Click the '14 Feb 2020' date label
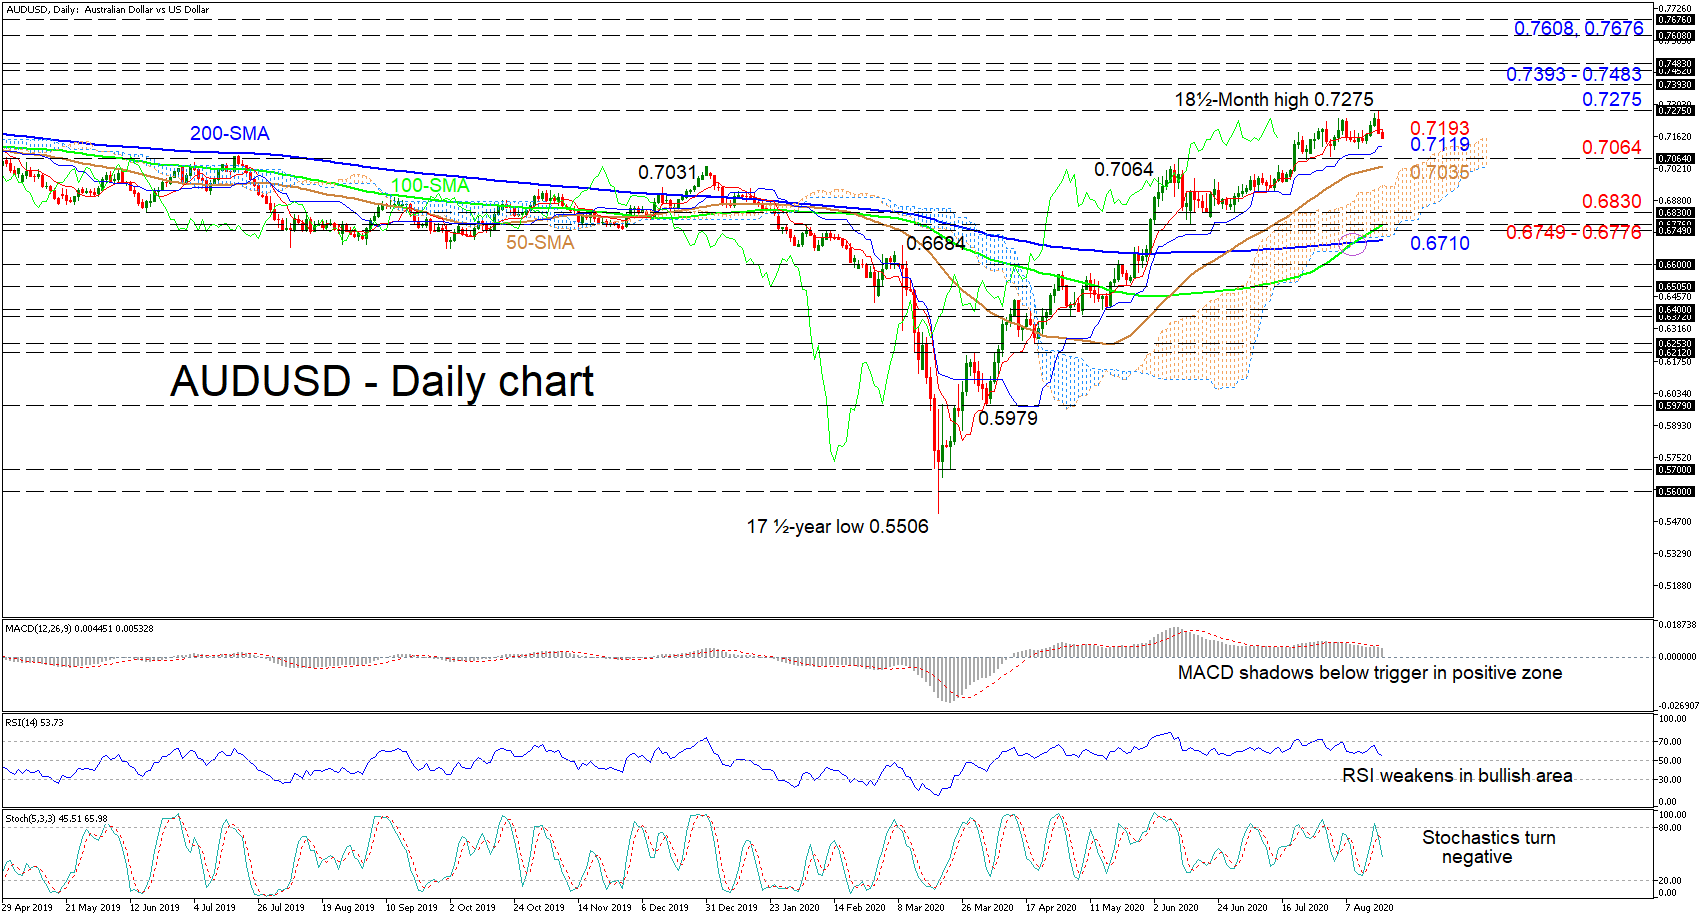 pos(859,908)
